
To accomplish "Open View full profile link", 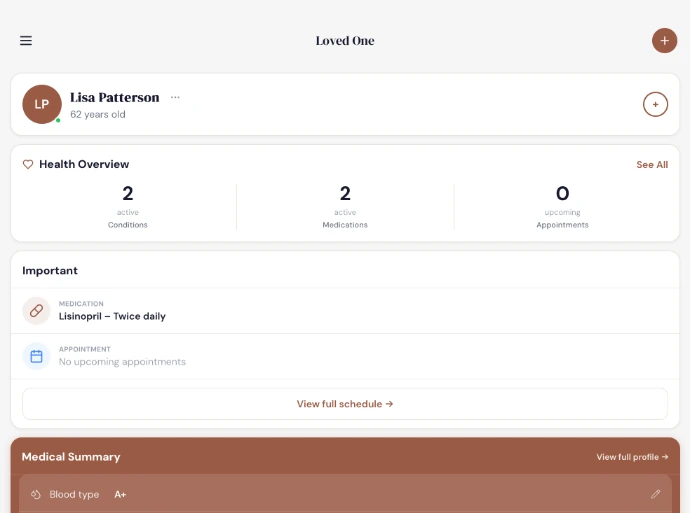I will (632, 457).
